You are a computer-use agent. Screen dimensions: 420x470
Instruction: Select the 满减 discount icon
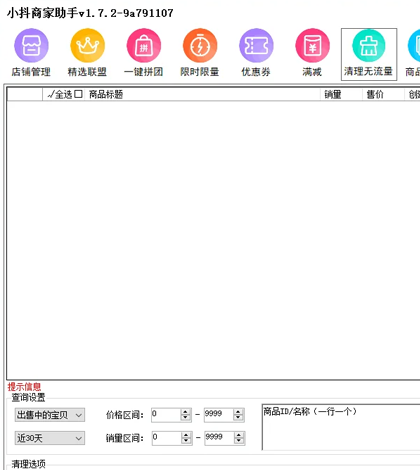tap(312, 46)
